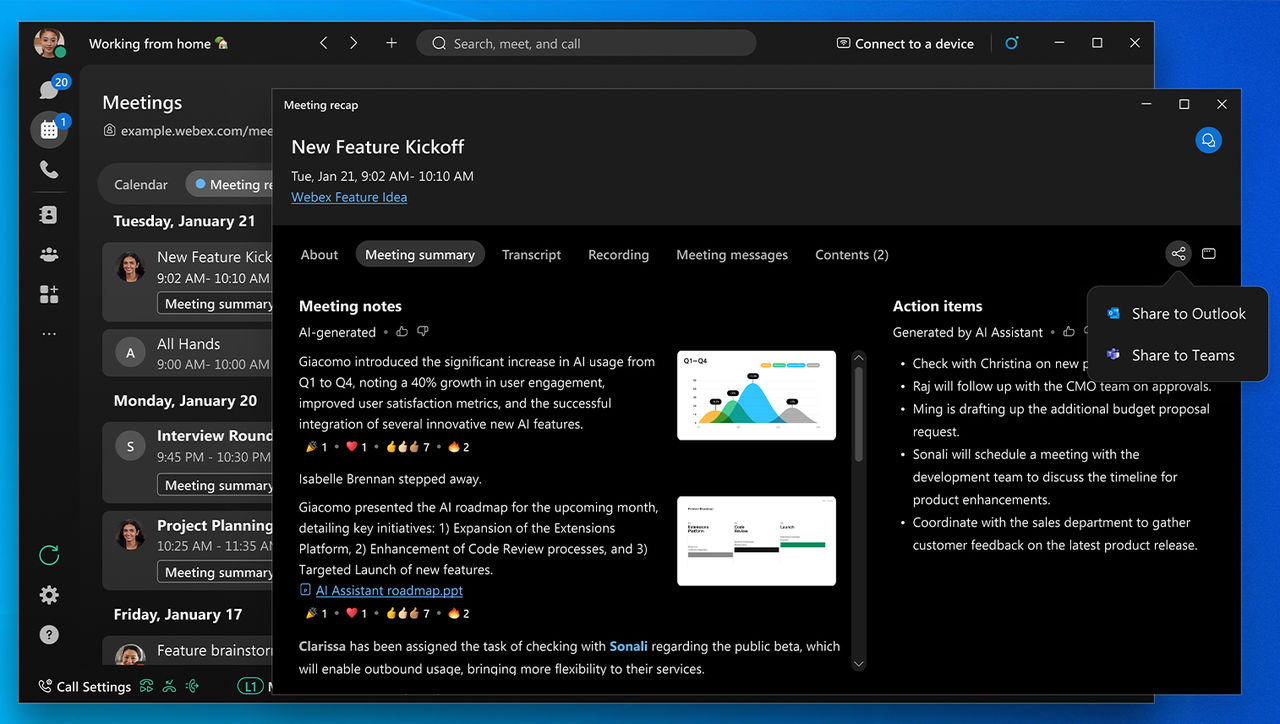Switch to the About tab
1280x724 pixels.
tap(319, 255)
